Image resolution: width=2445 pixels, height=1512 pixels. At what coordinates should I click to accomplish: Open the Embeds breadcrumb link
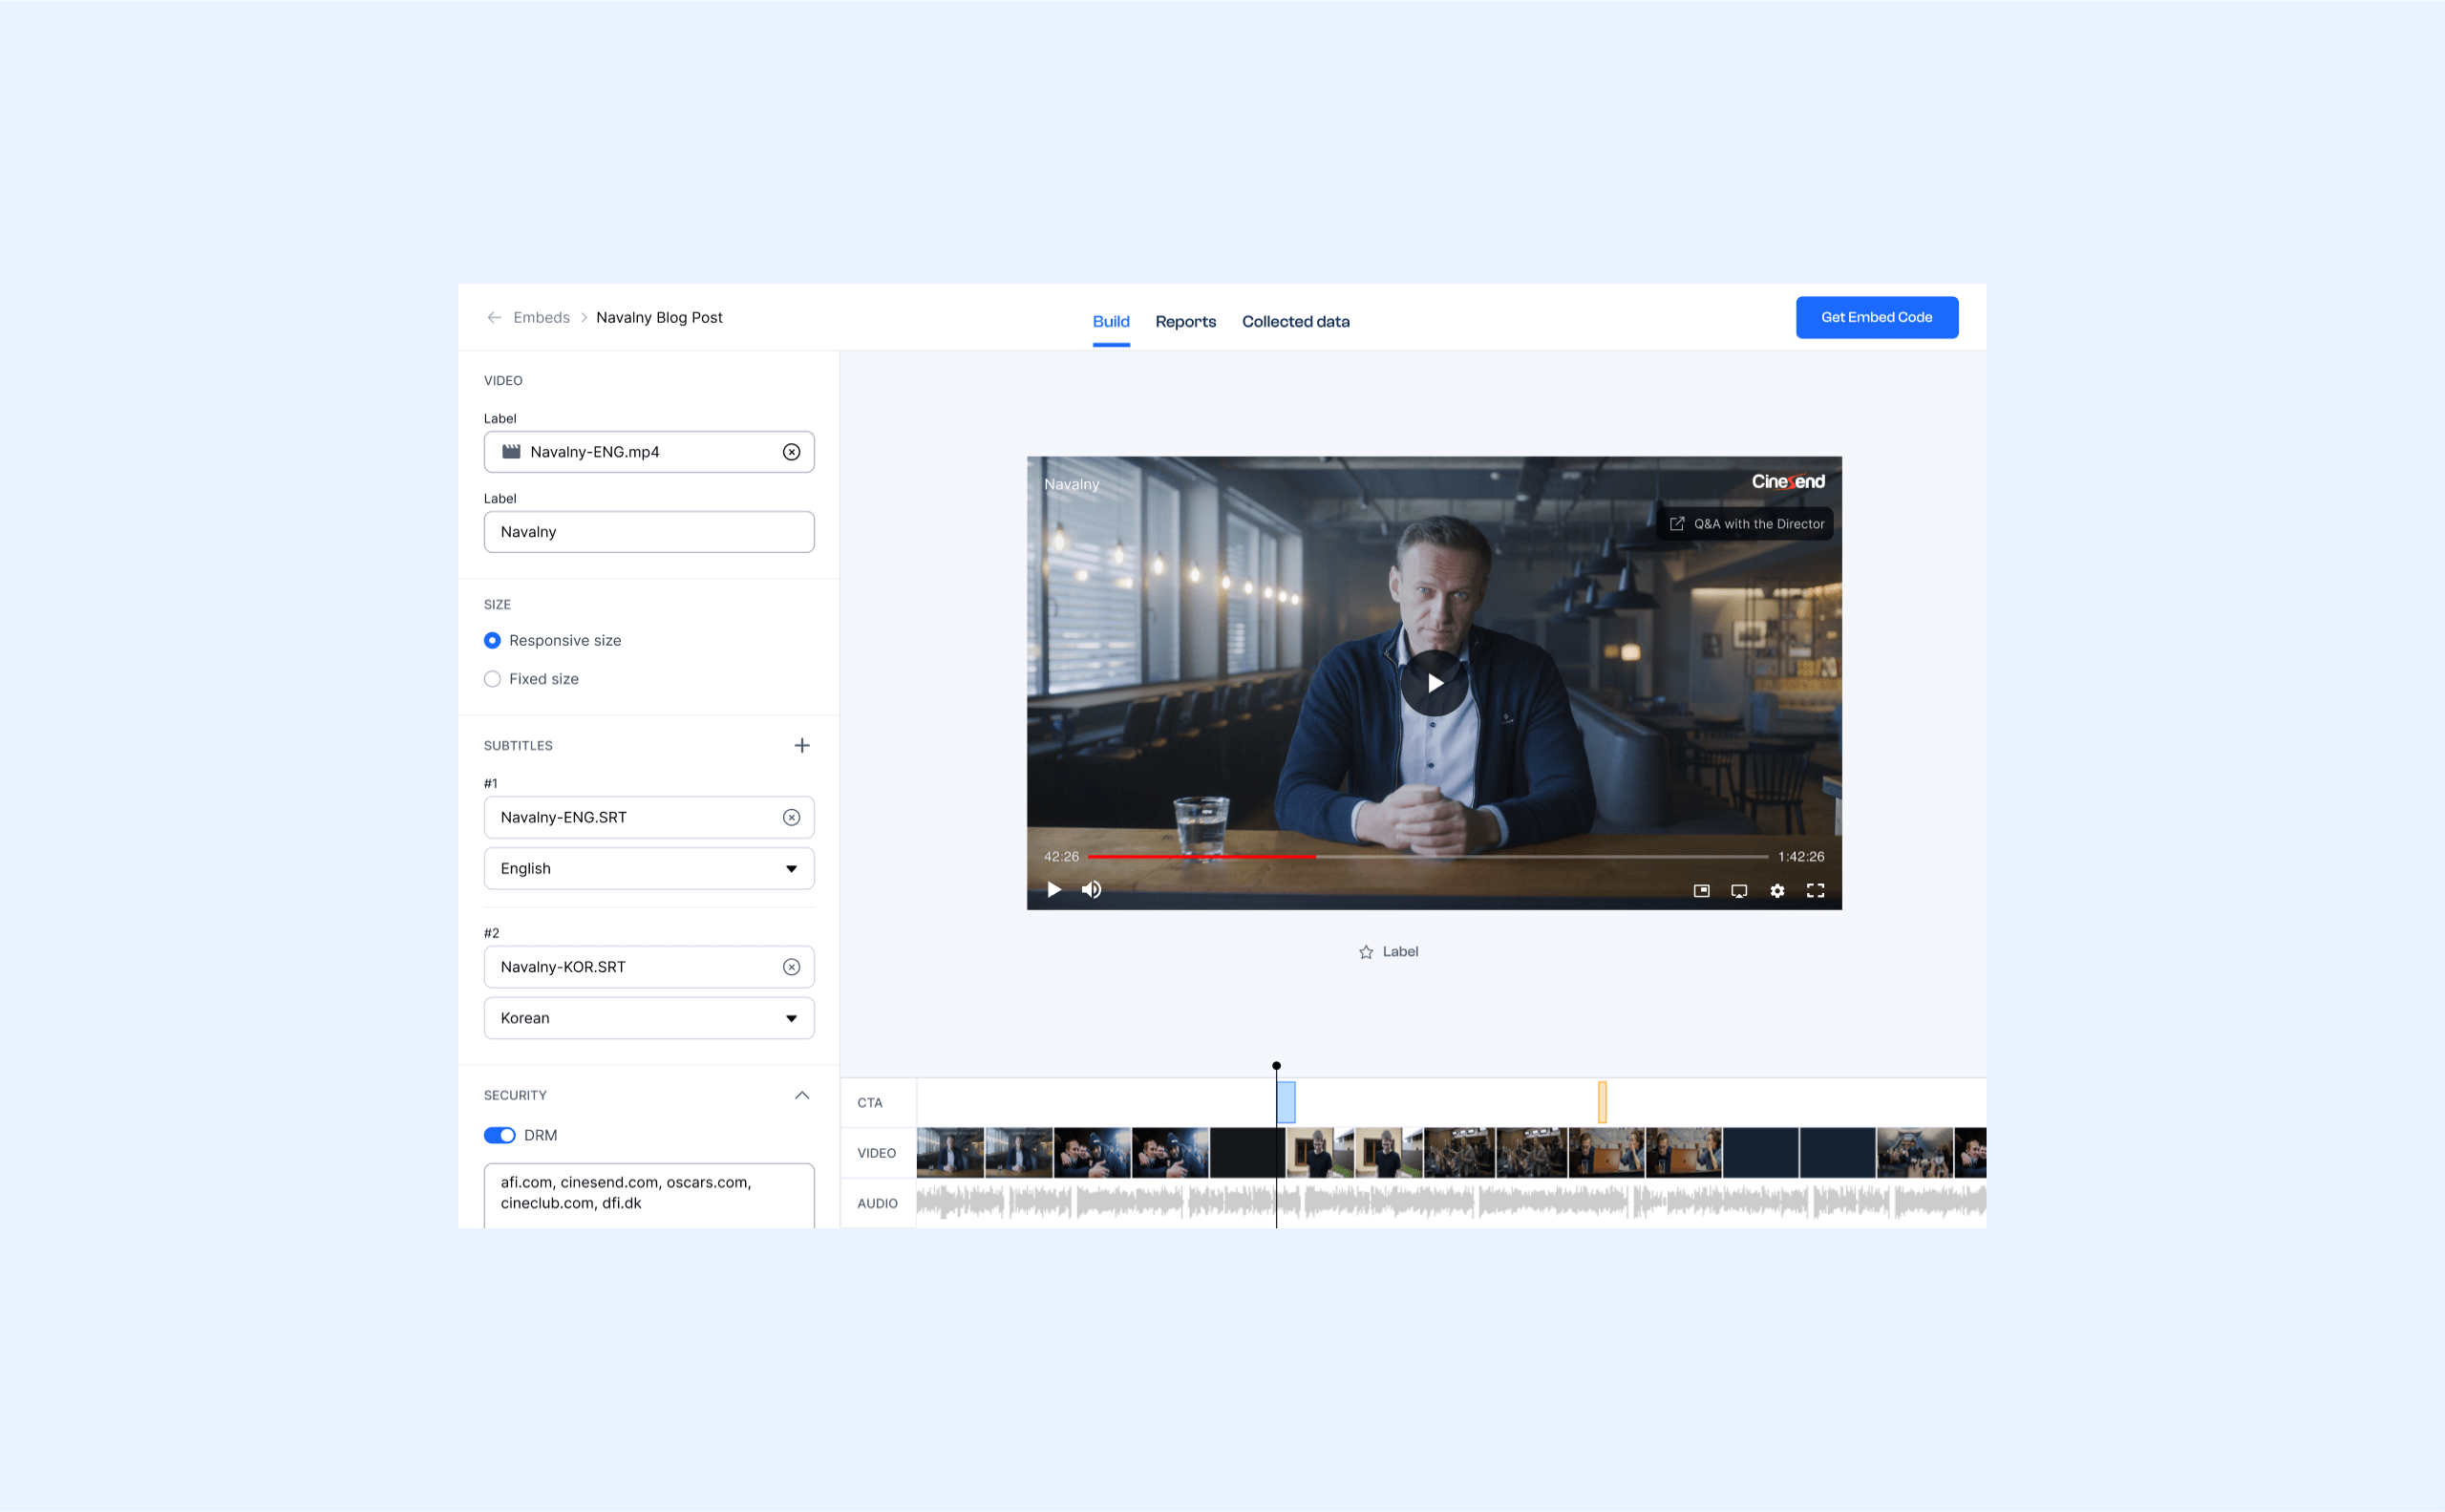(541, 317)
